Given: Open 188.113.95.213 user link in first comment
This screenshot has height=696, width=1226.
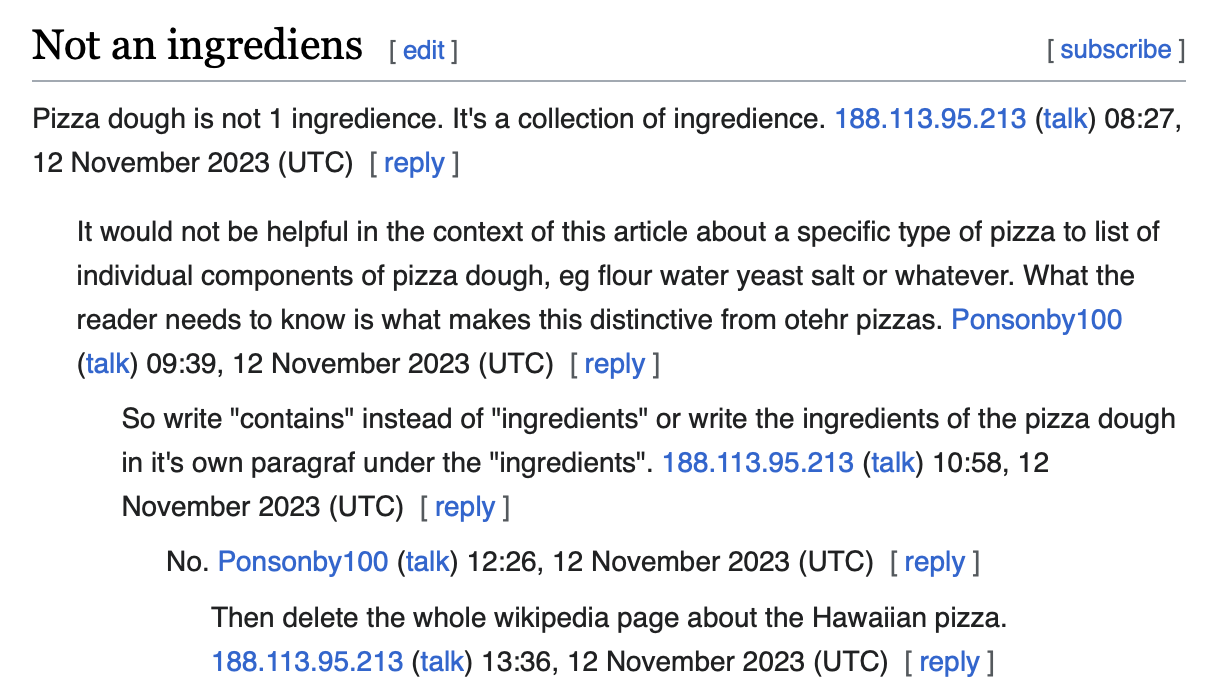Looking at the screenshot, I should click(x=930, y=119).
